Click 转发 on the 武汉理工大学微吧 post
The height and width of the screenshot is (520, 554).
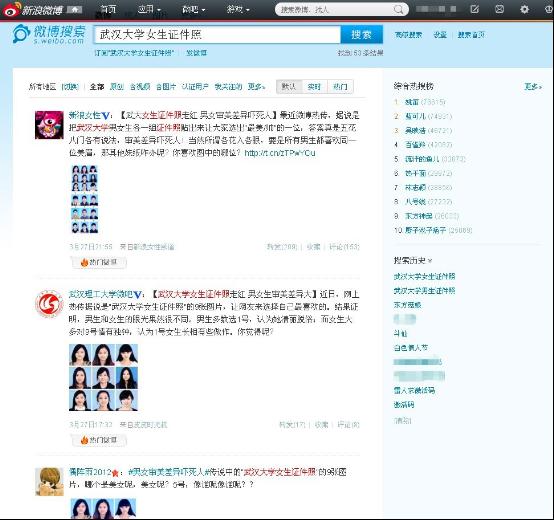pyautogui.click(x=292, y=425)
